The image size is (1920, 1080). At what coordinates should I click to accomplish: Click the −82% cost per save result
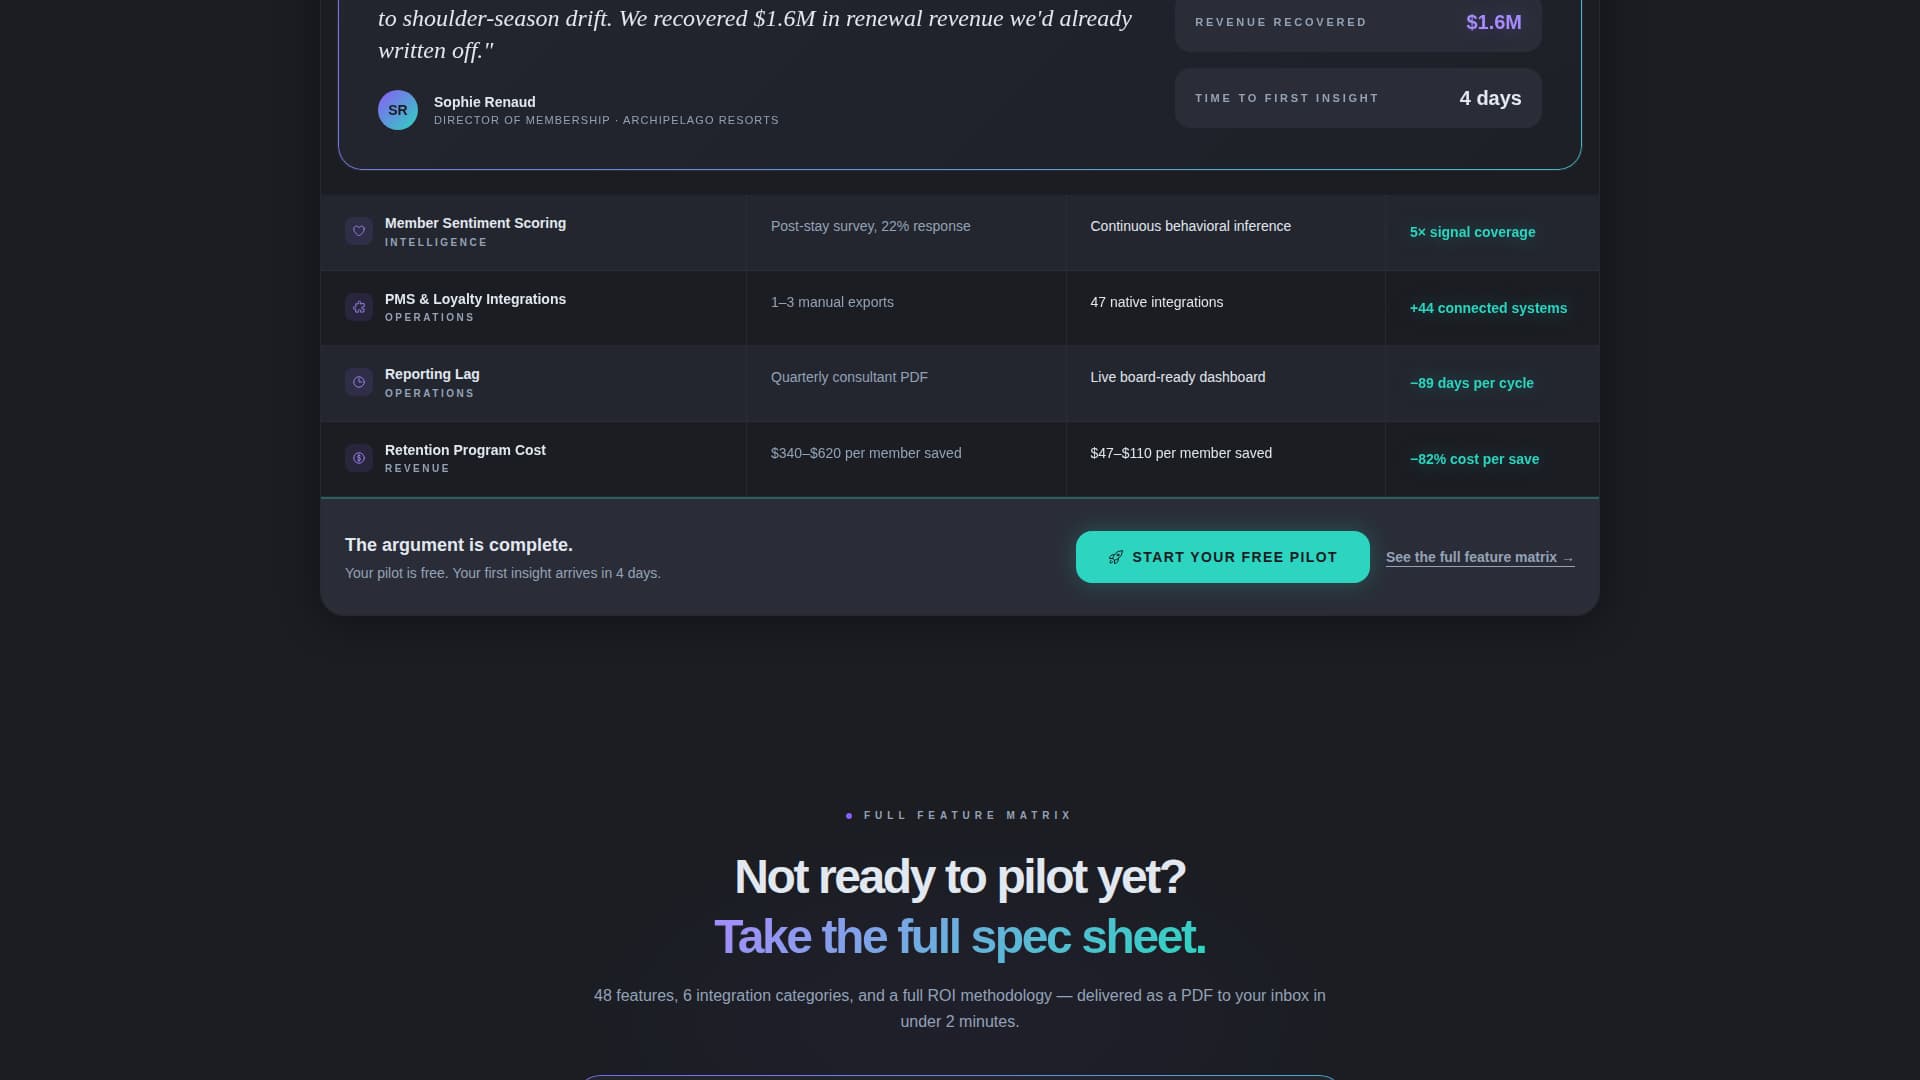click(x=1474, y=459)
